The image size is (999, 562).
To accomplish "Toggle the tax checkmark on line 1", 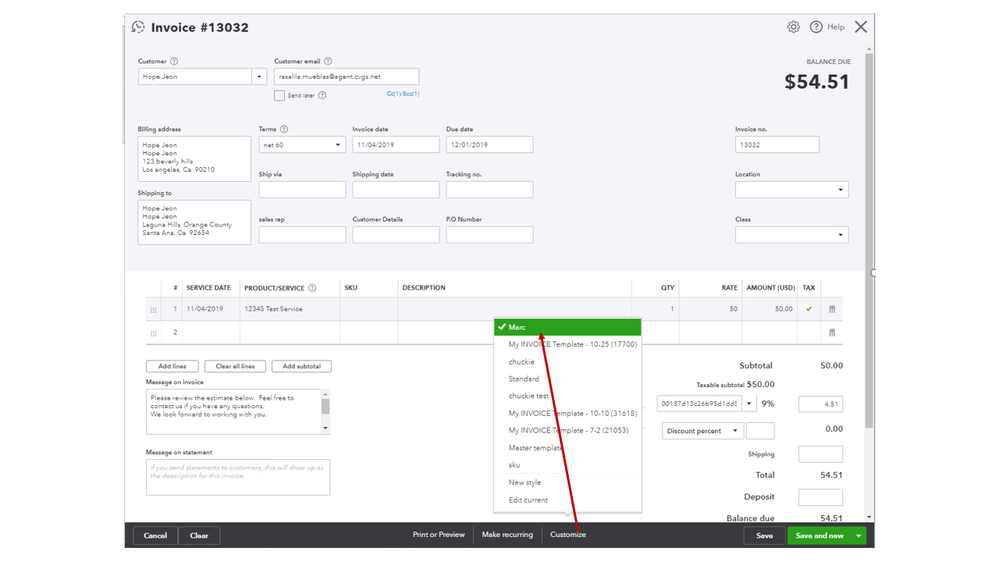I will (809, 309).
